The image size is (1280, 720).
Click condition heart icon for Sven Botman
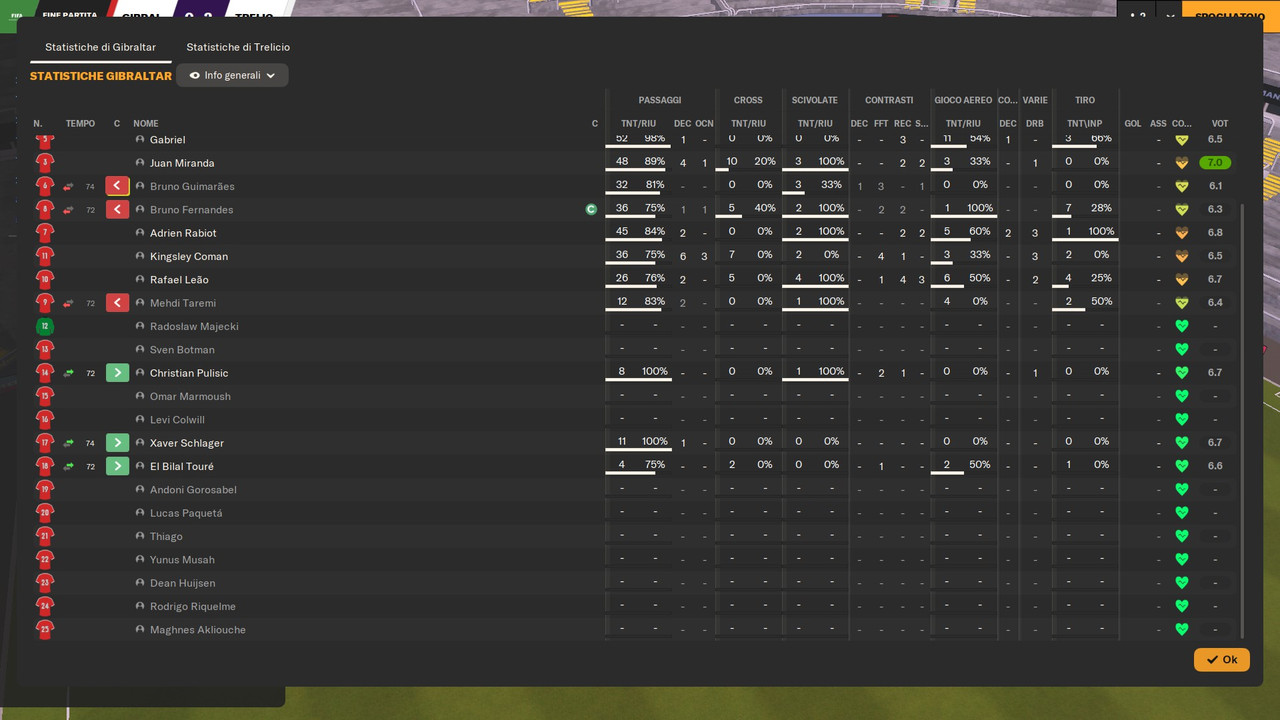pos(1181,349)
